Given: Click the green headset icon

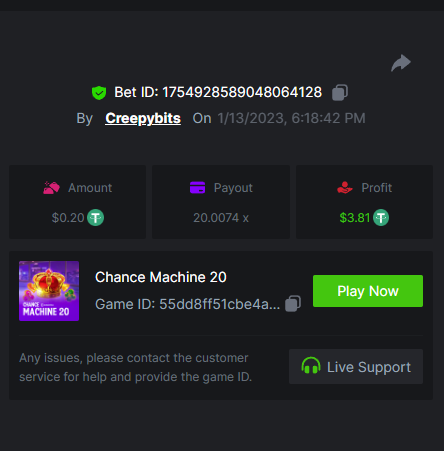Looking at the screenshot, I should 311,366.
